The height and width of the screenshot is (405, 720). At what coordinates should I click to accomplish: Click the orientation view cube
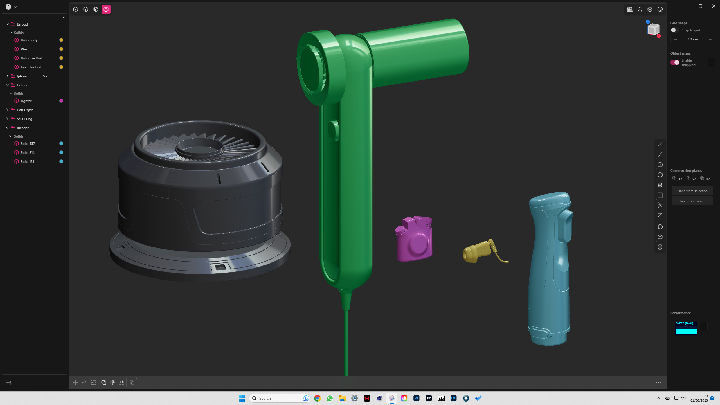coord(653,29)
